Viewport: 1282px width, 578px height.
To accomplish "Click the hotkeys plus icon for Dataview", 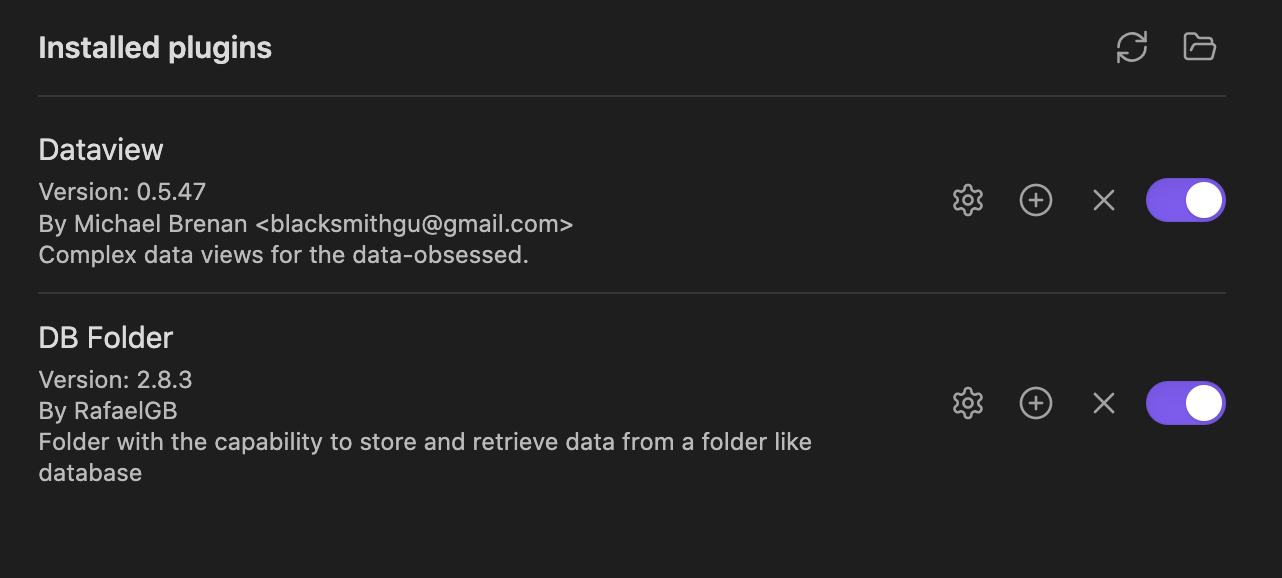I will [1035, 200].
